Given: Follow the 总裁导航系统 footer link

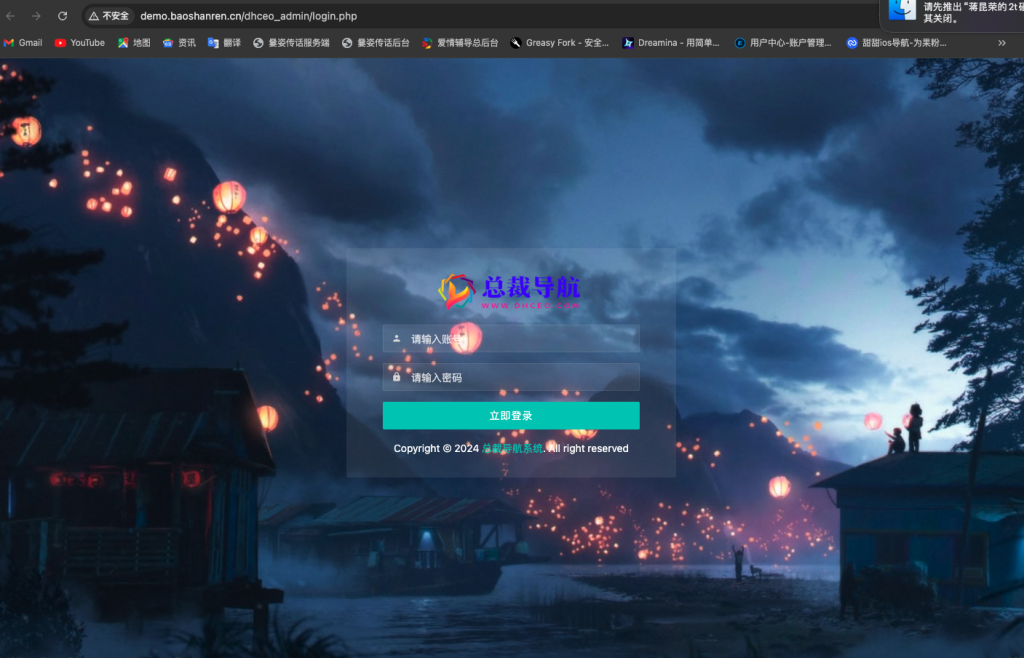Looking at the screenshot, I should click(513, 448).
